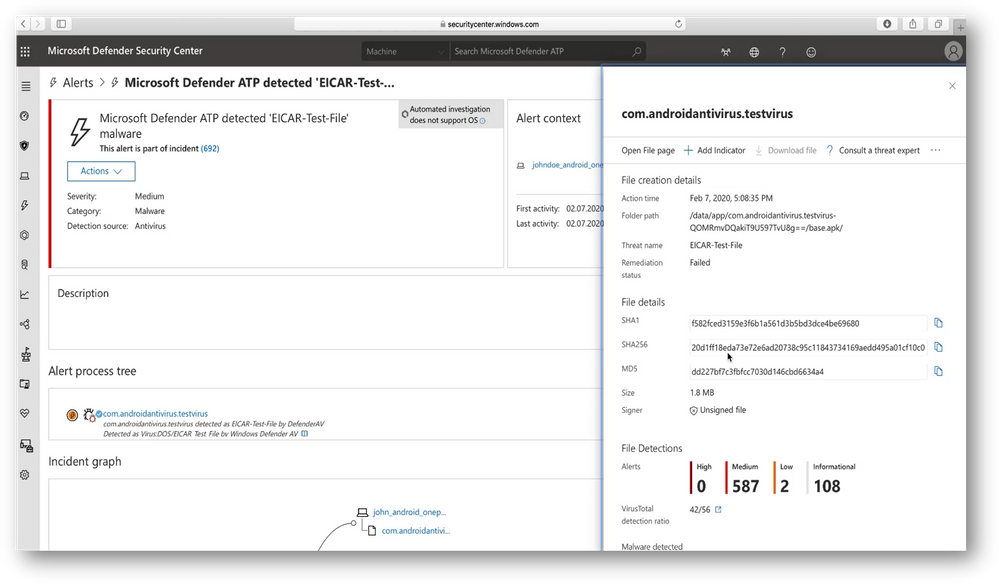999x584 pixels.
Task: Open the account avatar menu
Action: tap(953, 51)
